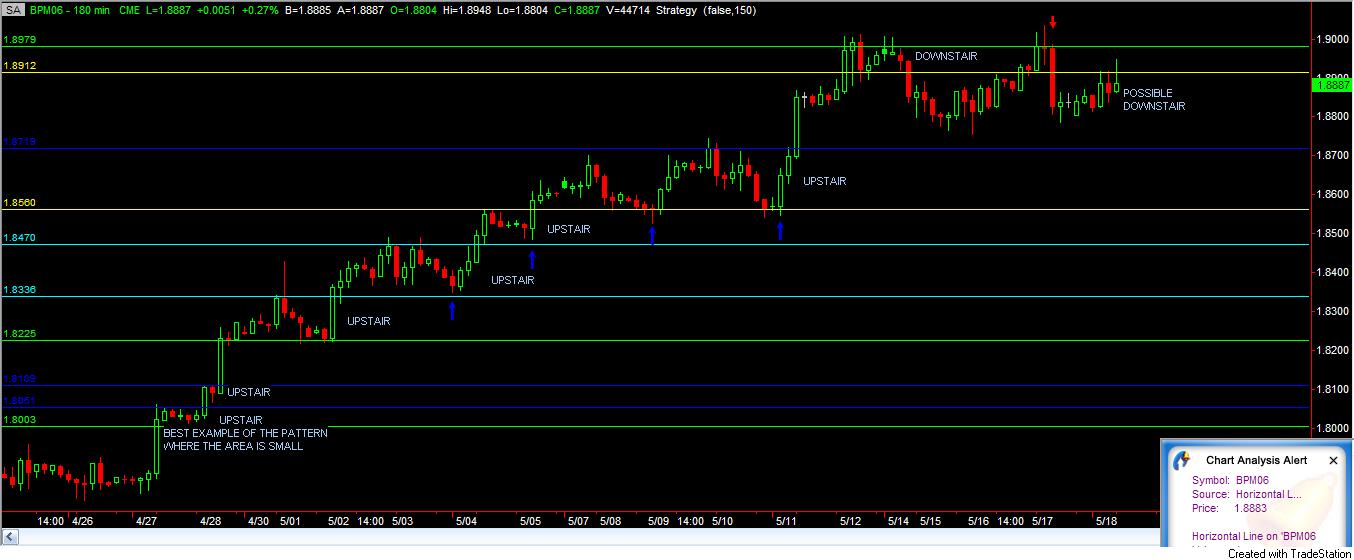1354x560 pixels.
Task: Click the green current price tag 1.8887
Action: click(1331, 86)
